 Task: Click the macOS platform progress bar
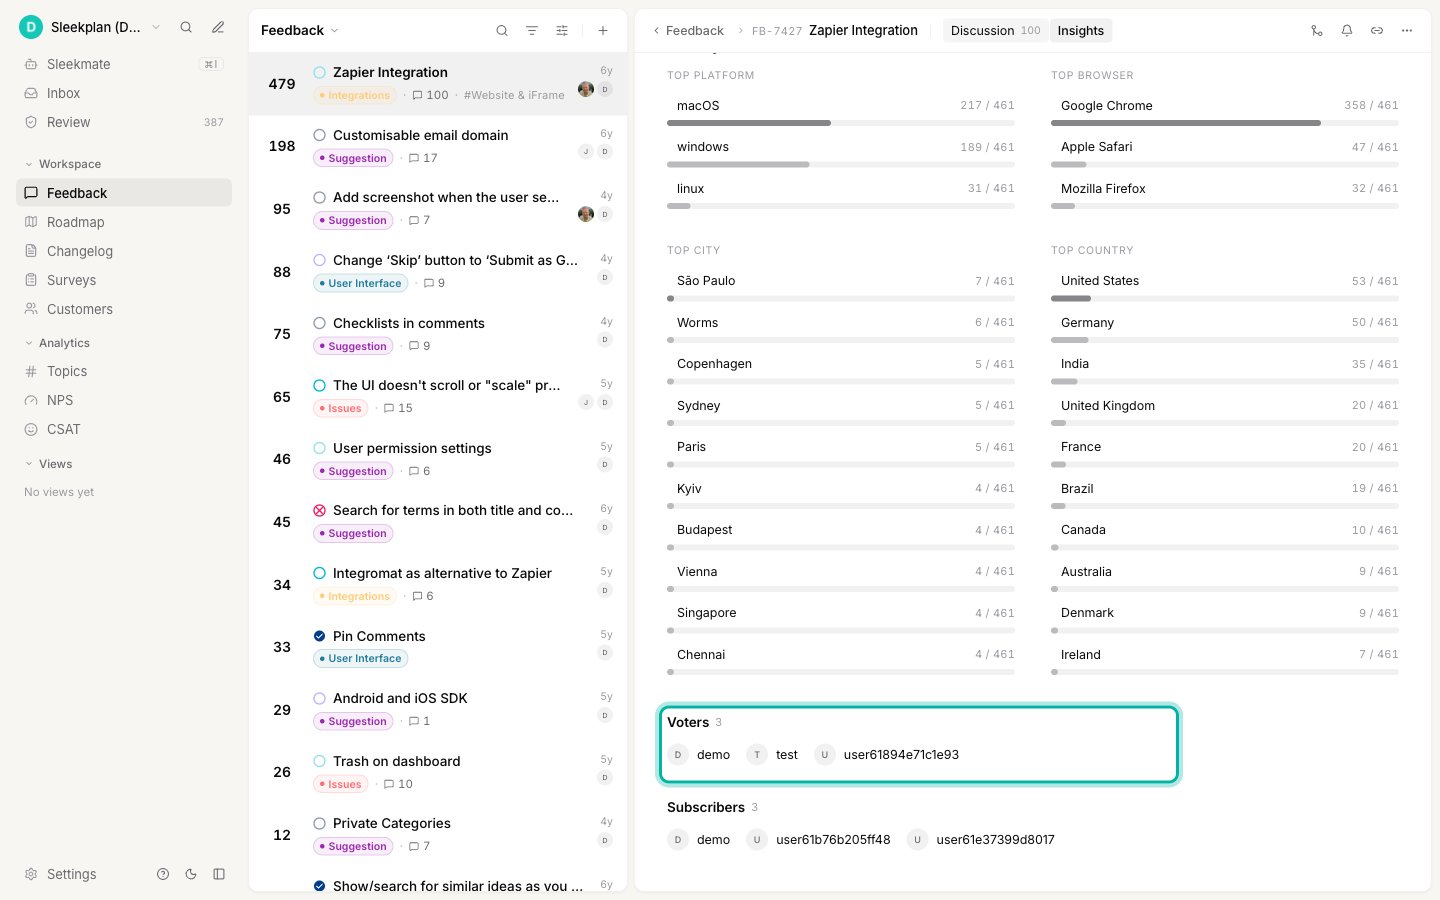(x=841, y=123)
